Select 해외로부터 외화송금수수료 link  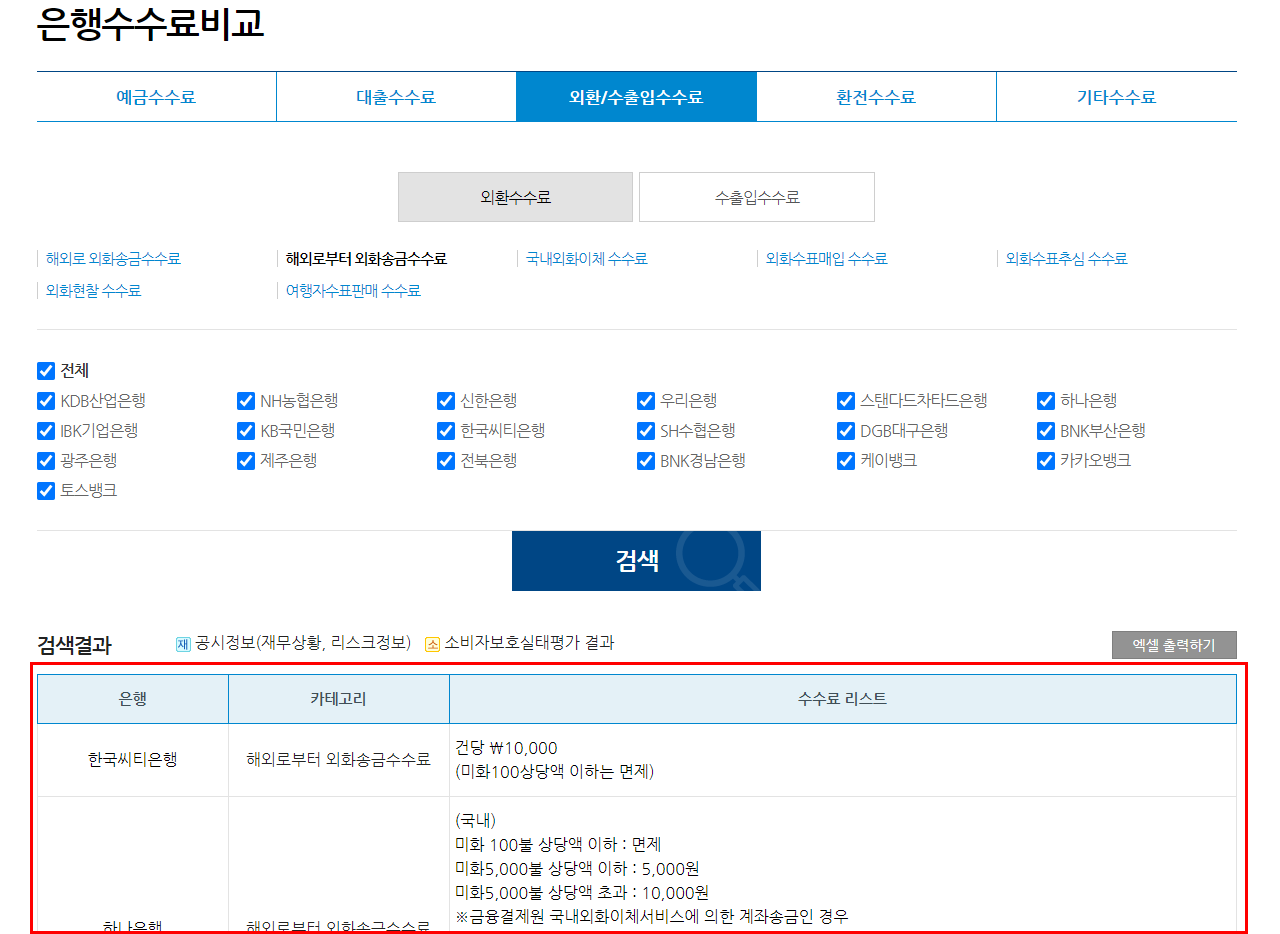click(366, 259)
